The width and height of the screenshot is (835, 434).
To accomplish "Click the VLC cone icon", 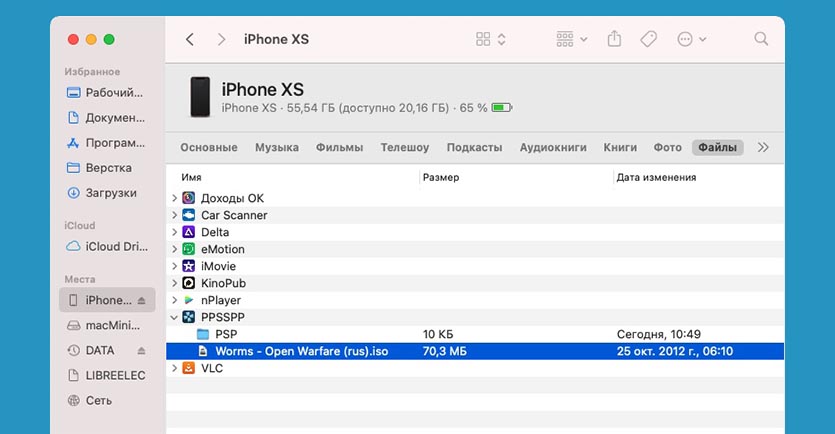I will 189,368.
